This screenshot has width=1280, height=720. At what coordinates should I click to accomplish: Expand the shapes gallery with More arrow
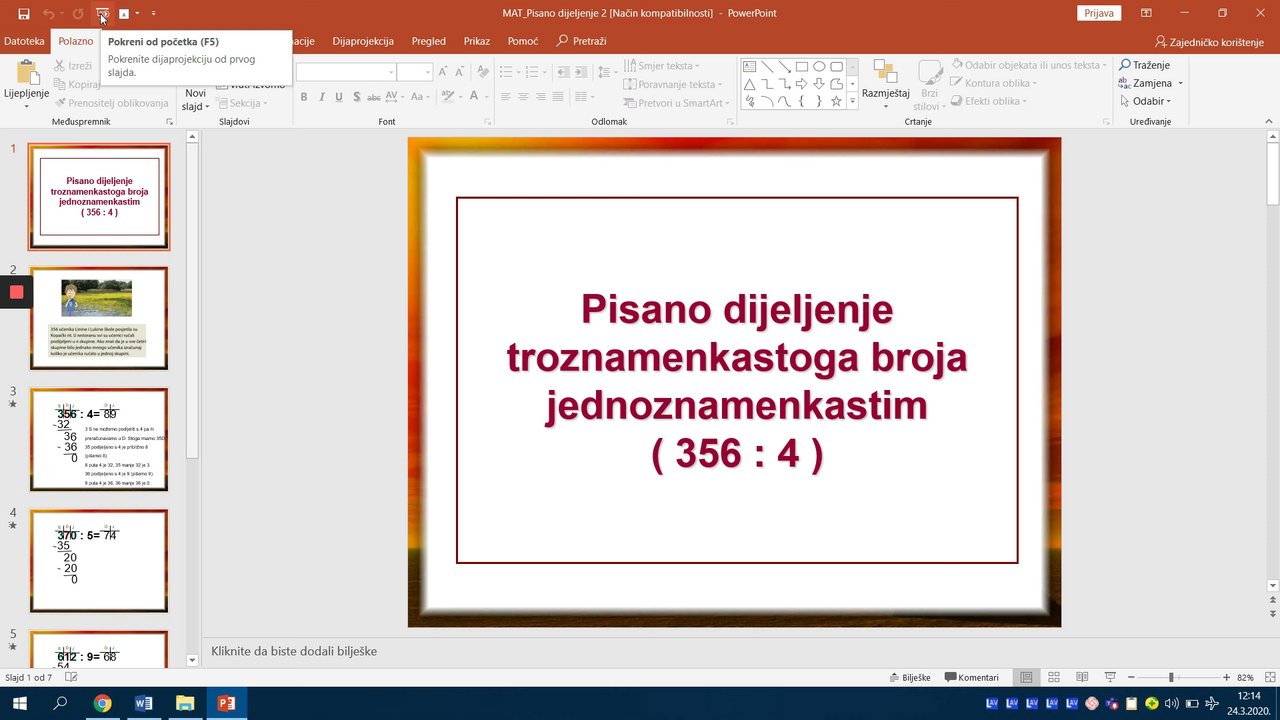(852, 101)
